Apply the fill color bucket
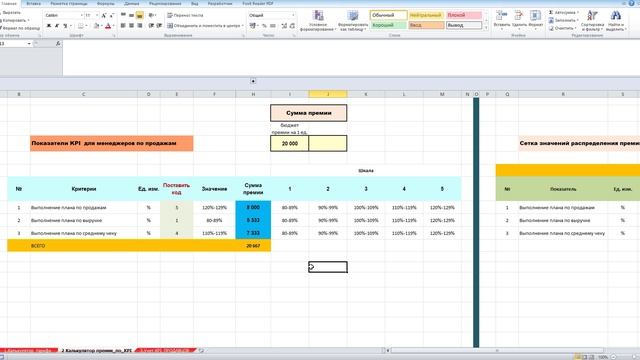The width and height of the screenshot is (640, 360). 96,26
